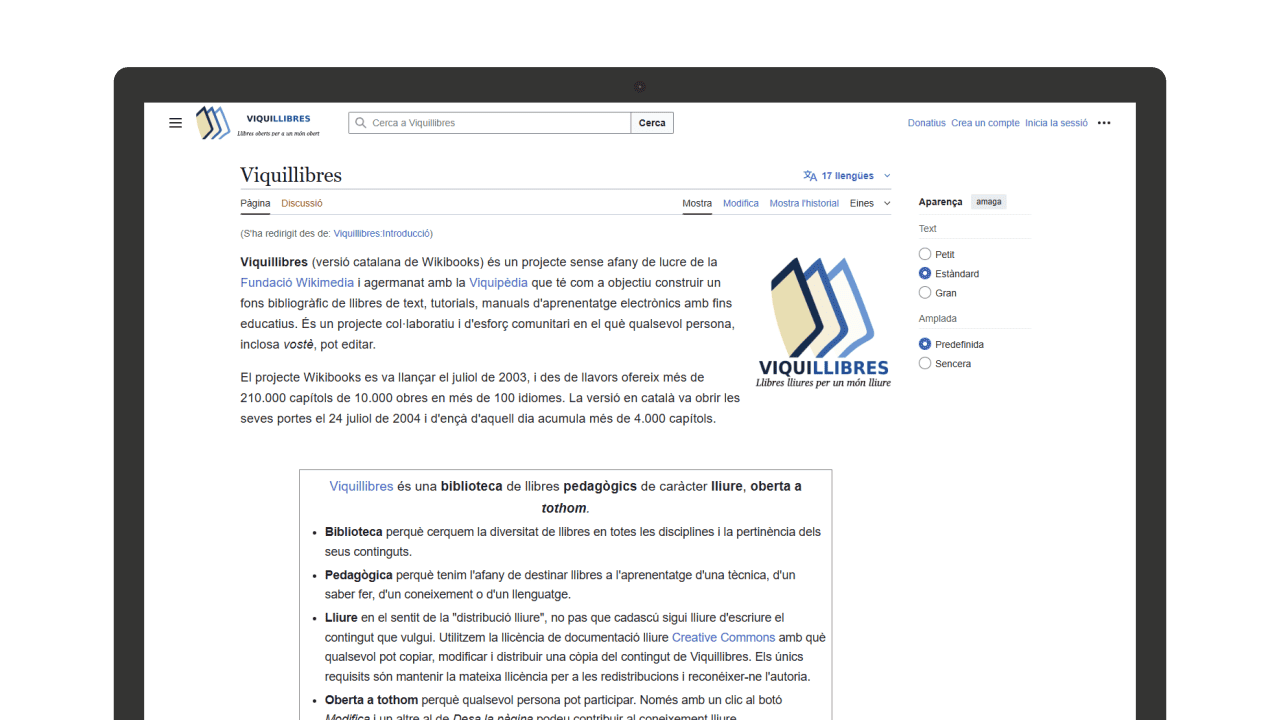
Task: Click the search magnifier icon
Action: tap(360, 123)
